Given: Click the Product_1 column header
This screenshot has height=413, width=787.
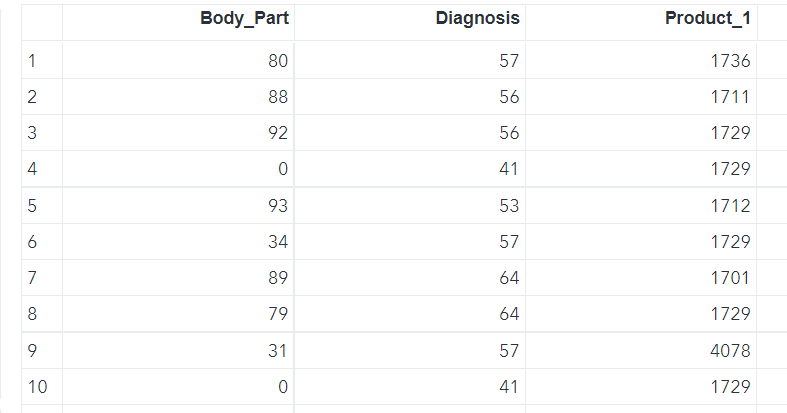Looking at the screenshot, I should (707, 18).
